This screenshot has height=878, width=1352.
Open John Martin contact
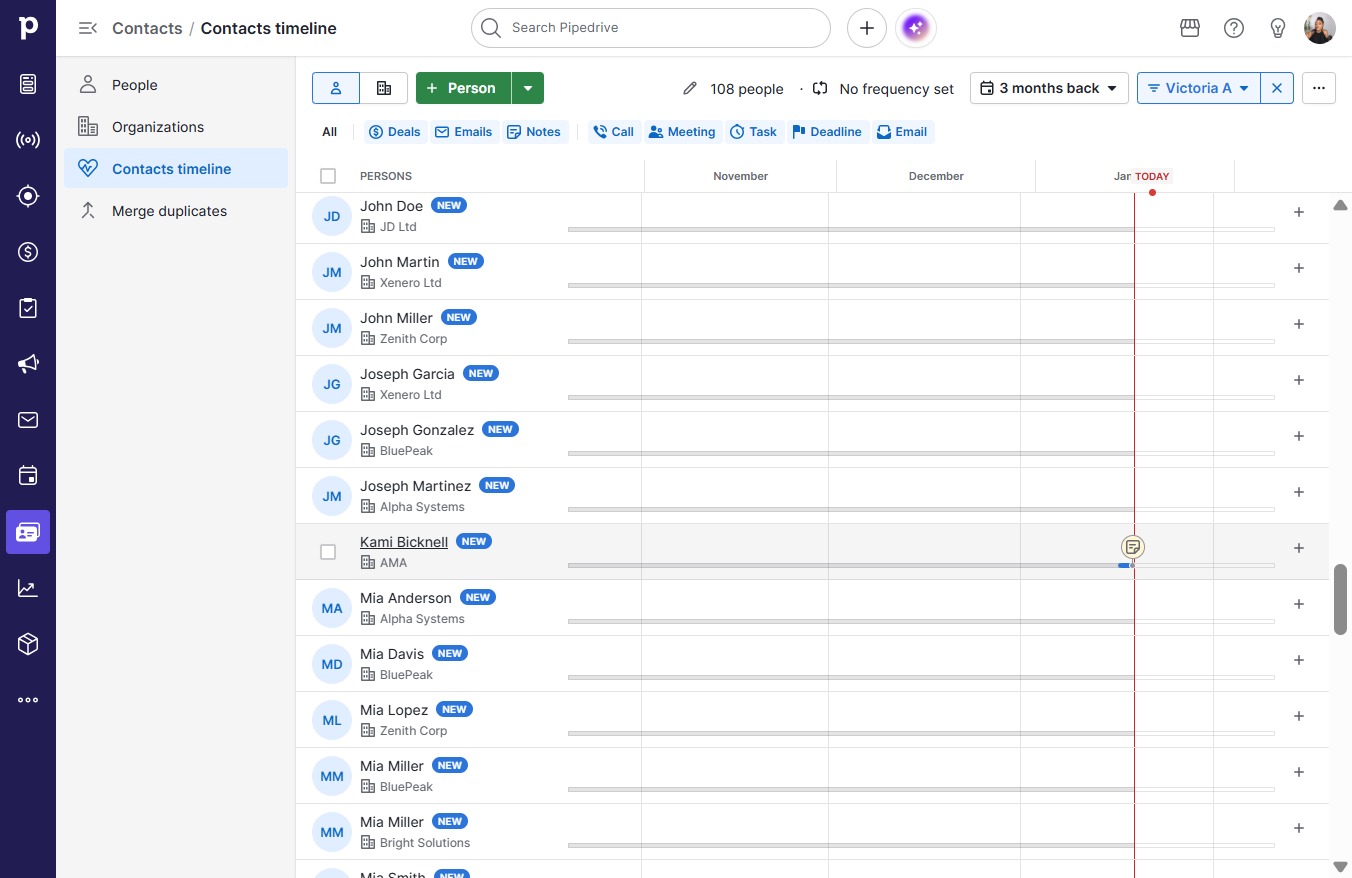click(400, 262)
